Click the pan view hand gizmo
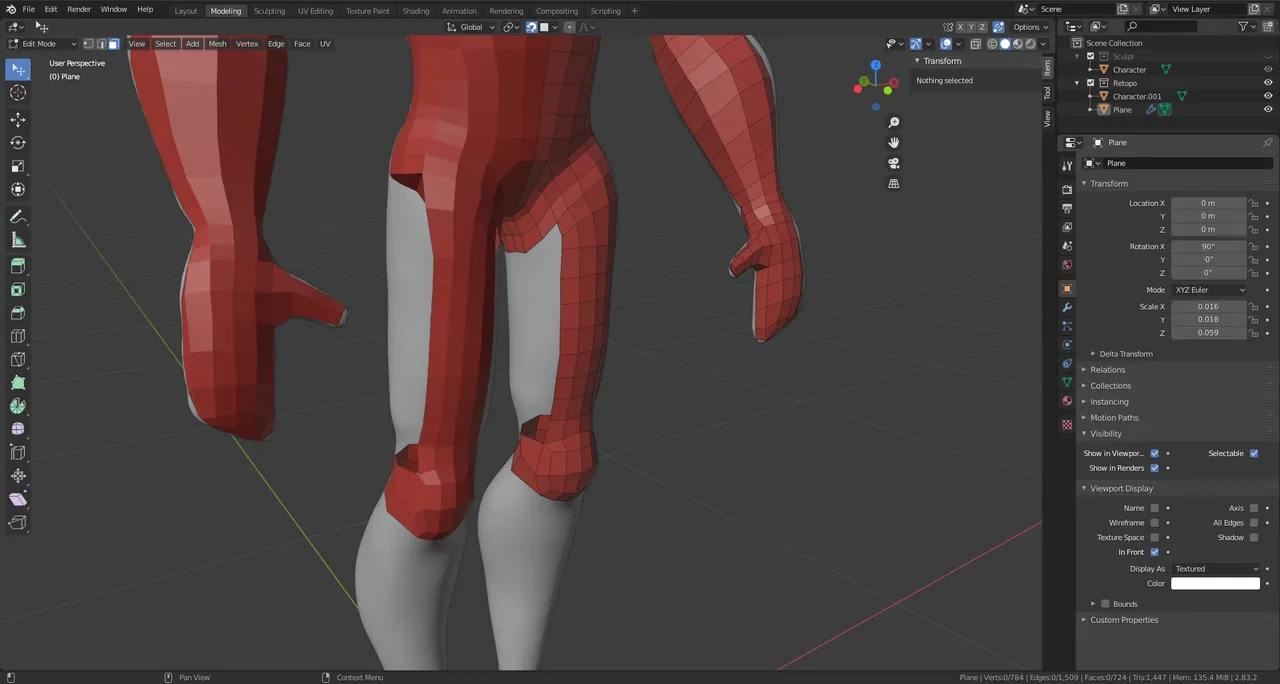The image size is (1280, 684). (893, 143)
